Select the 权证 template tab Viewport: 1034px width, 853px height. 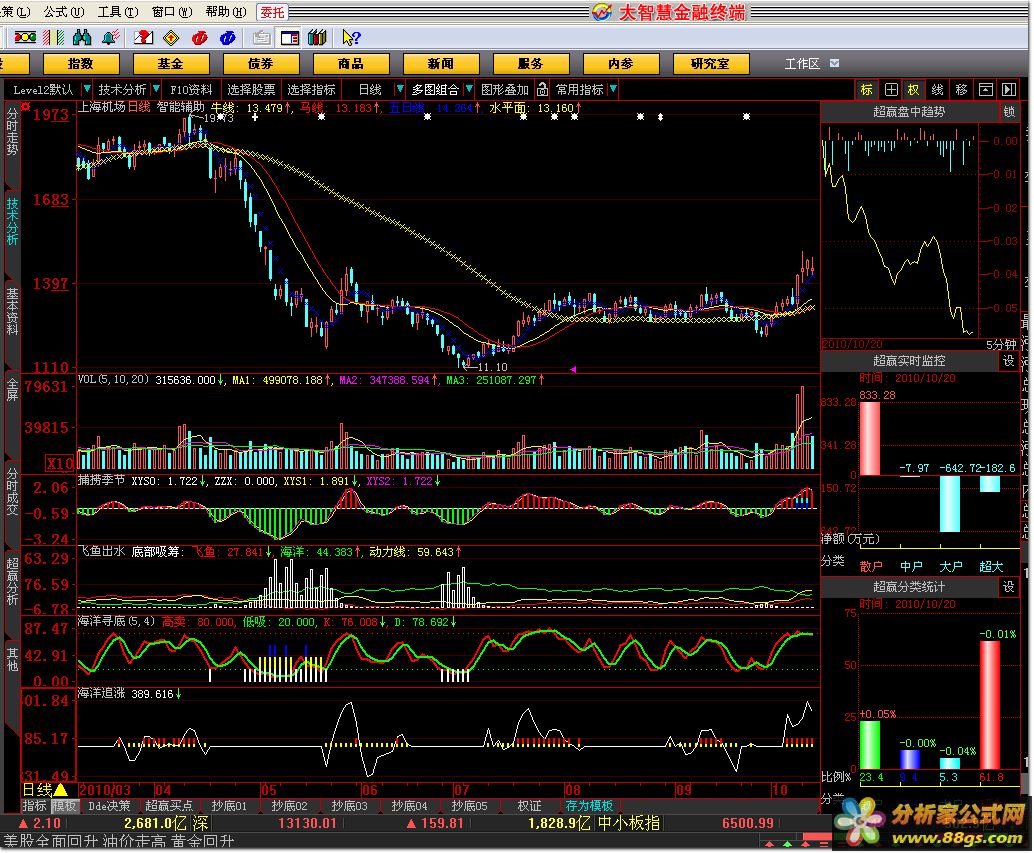point(530,806)
